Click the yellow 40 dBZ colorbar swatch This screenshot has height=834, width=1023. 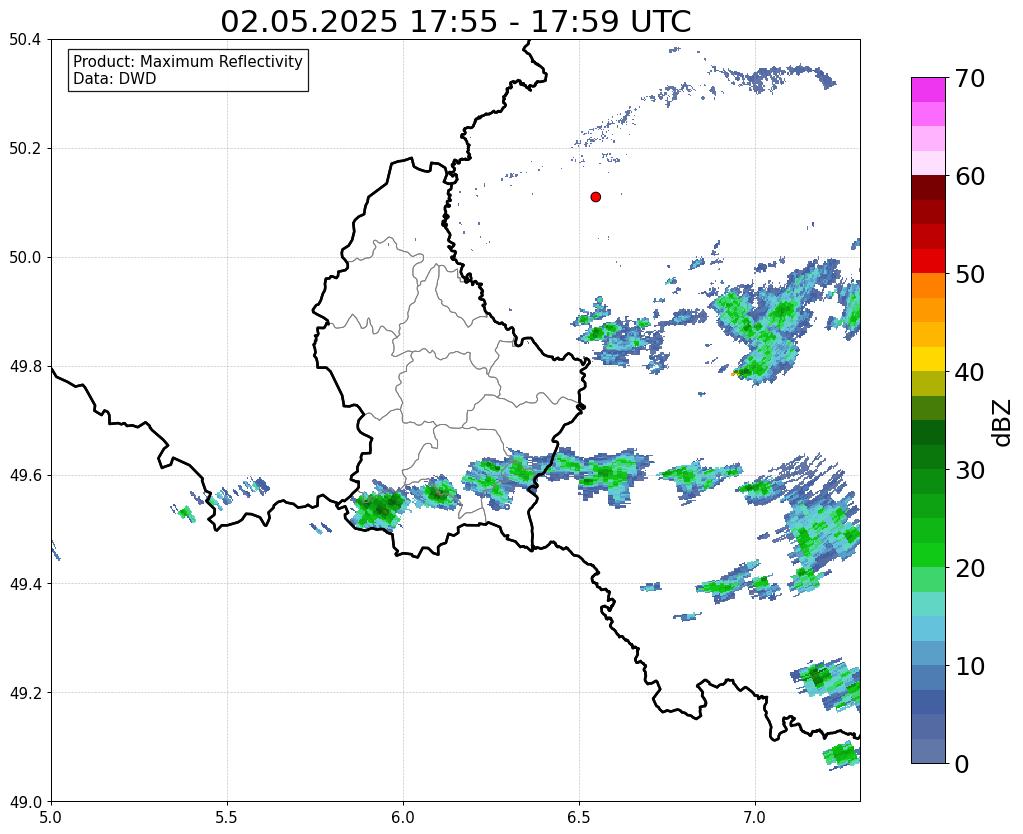[x=928, y=359]
